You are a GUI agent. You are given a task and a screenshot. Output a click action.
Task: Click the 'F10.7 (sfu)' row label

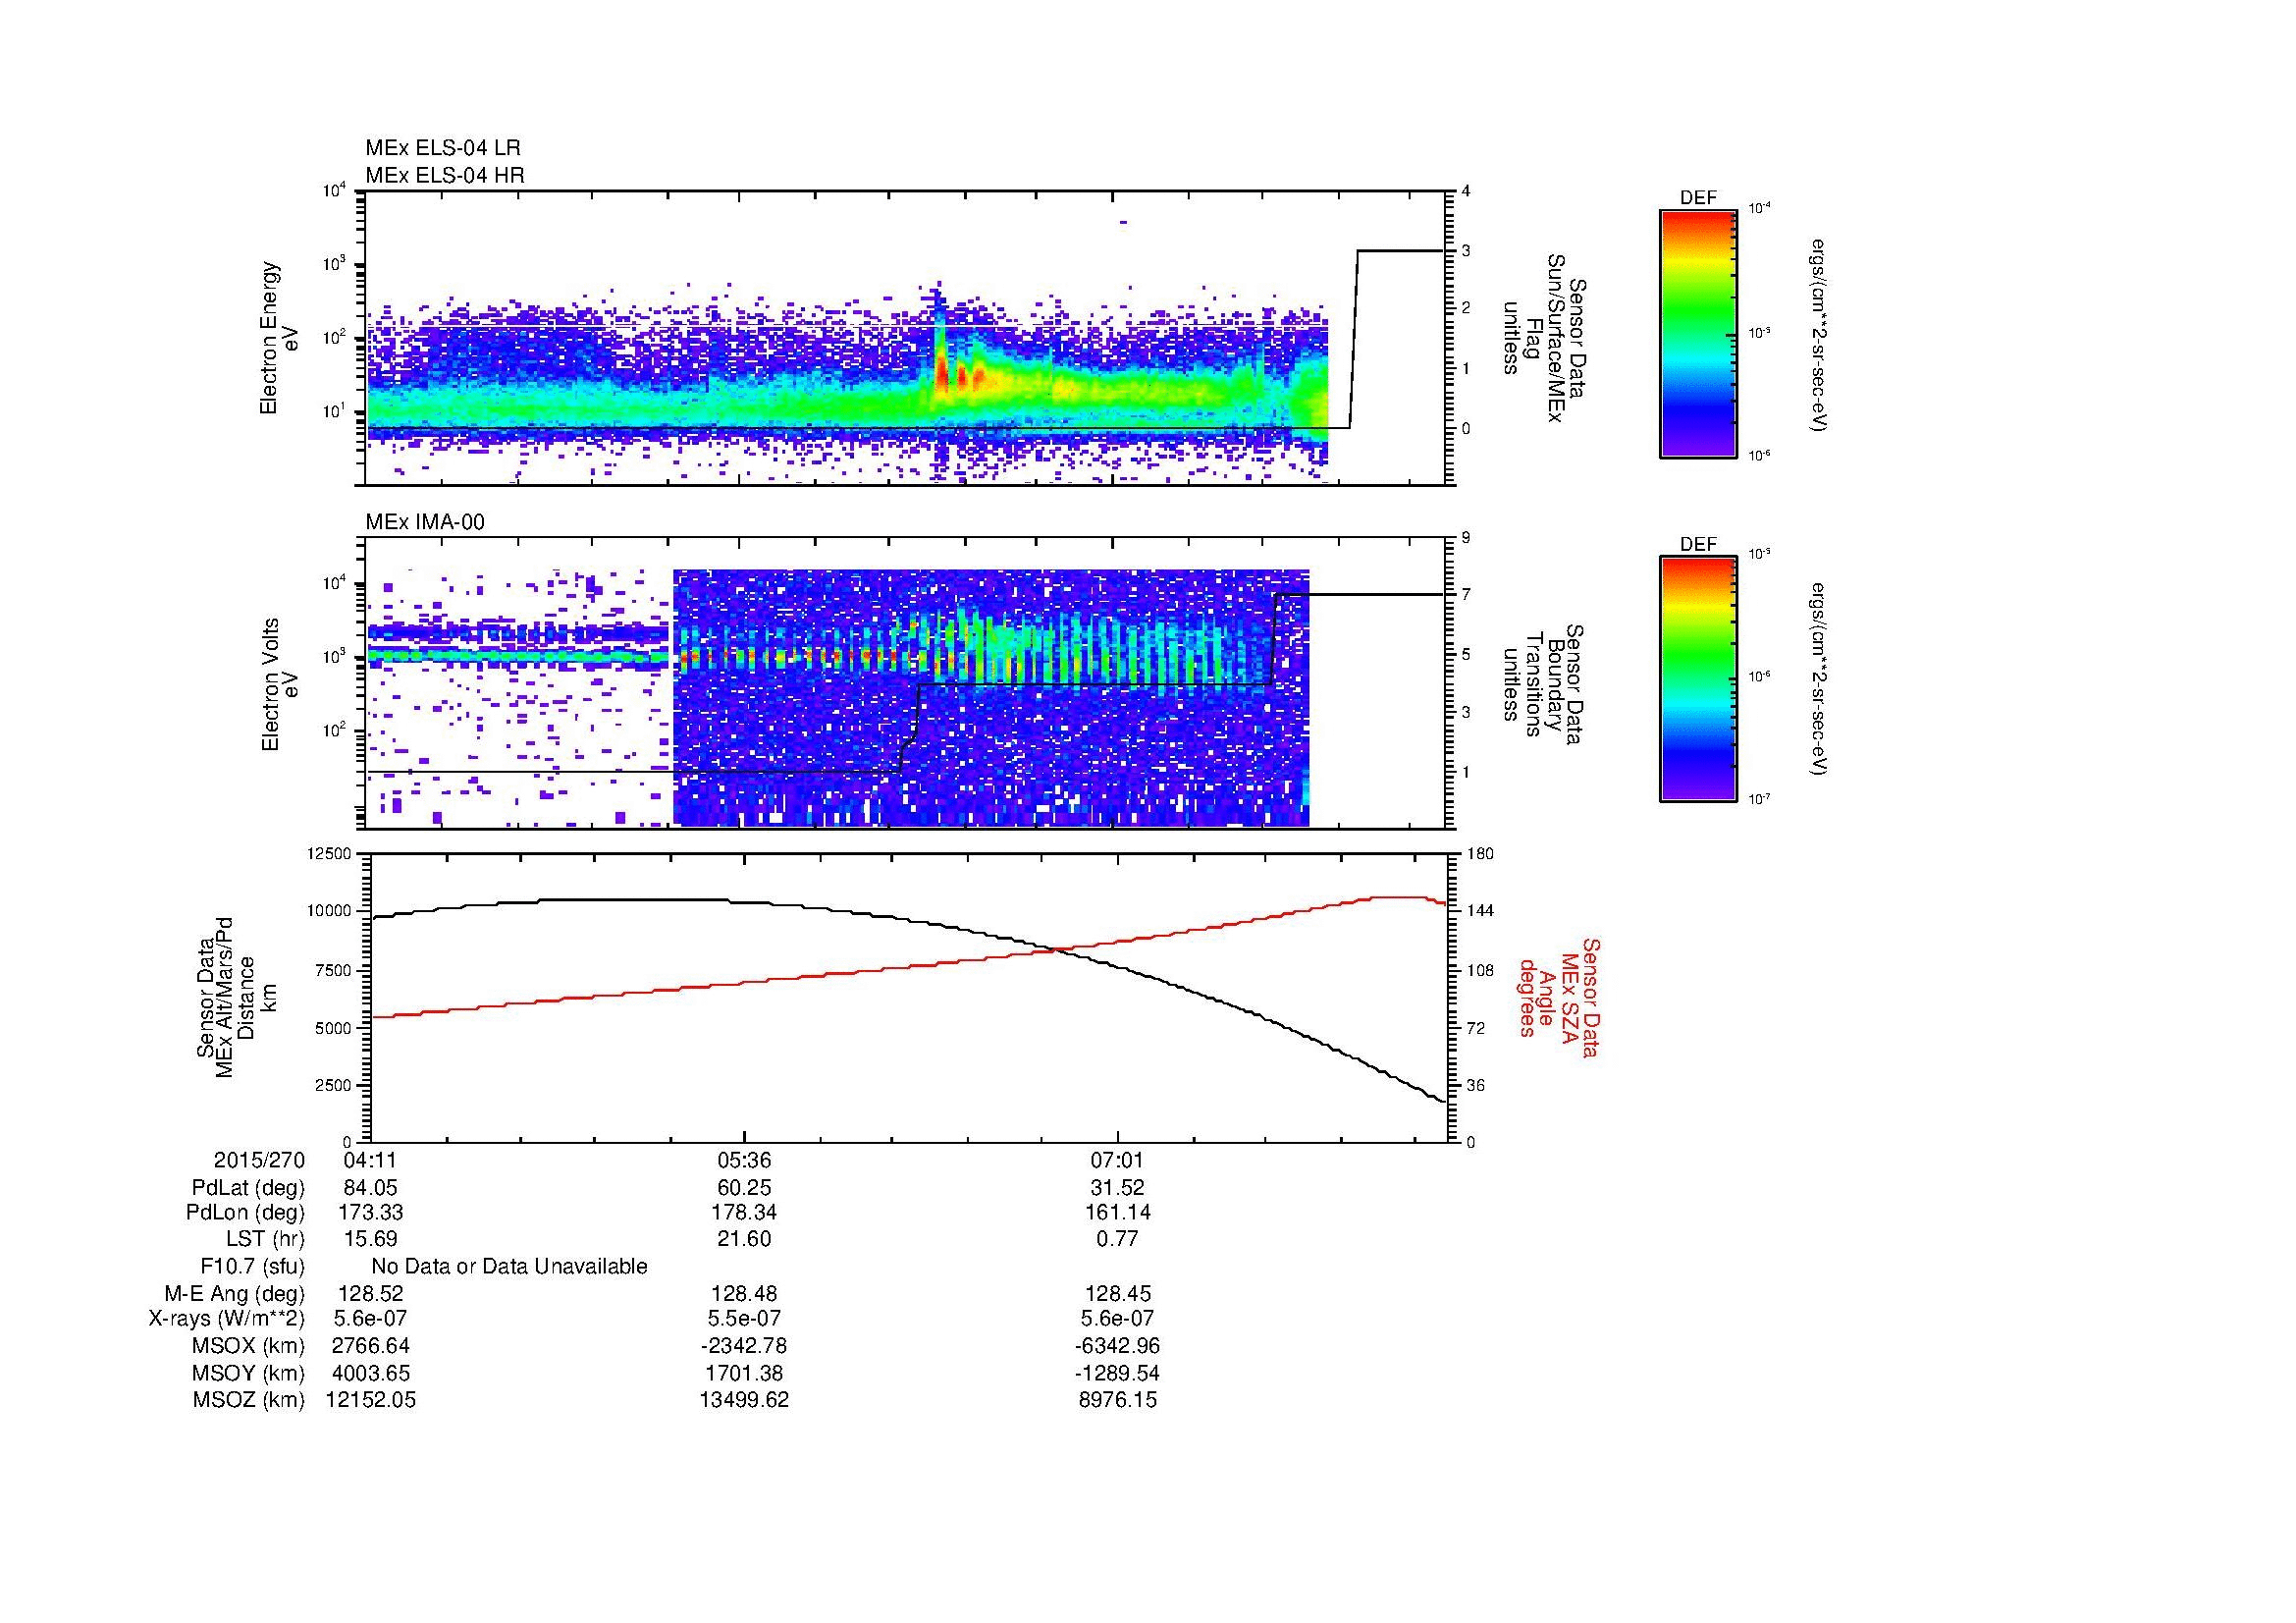point(252,1266)
